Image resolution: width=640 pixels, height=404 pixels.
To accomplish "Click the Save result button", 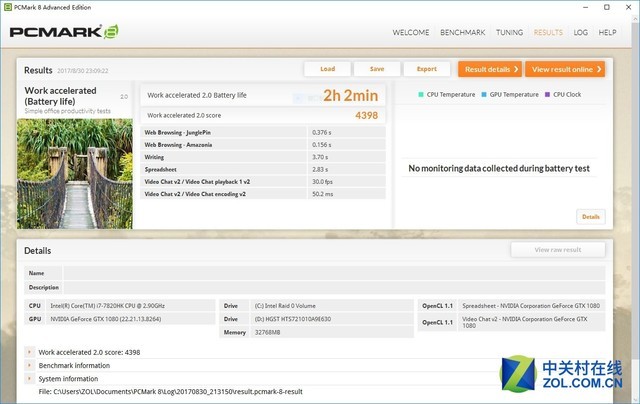I will 376,69.
